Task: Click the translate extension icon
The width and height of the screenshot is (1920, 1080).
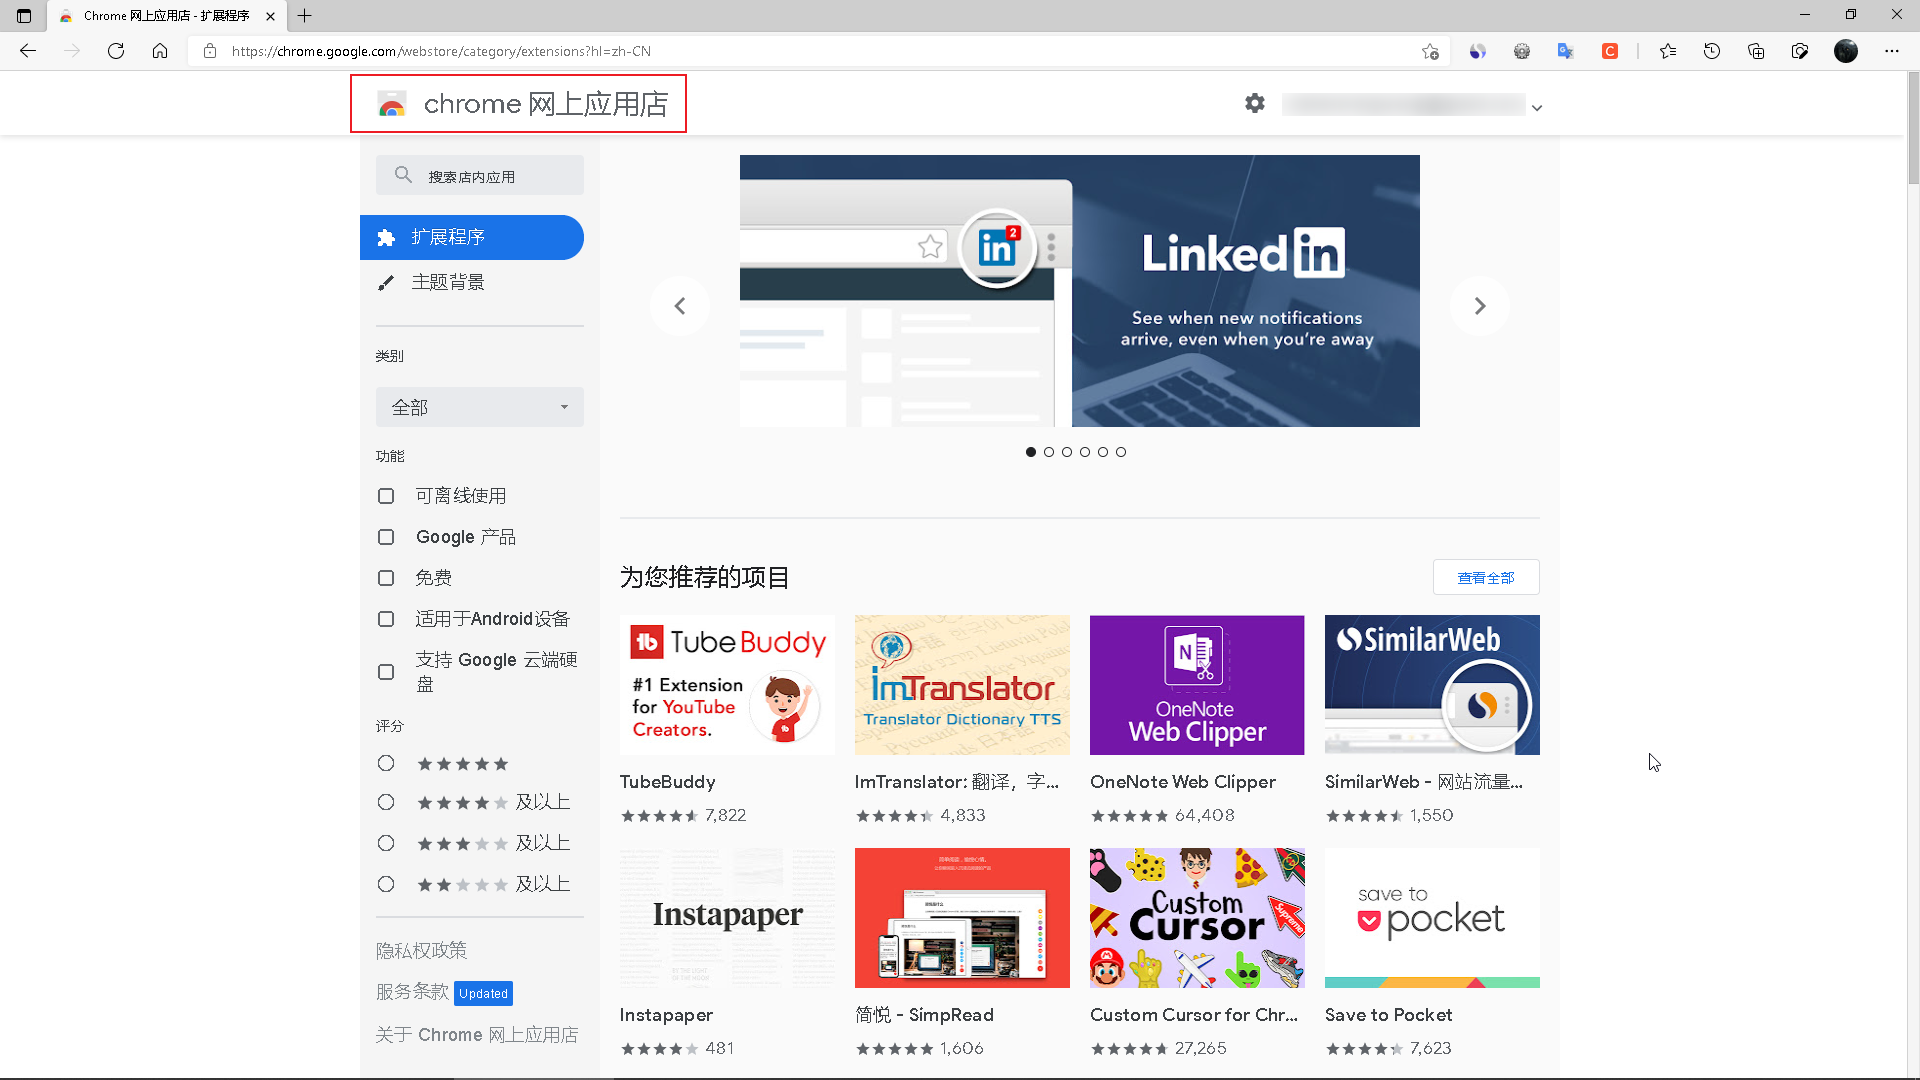Action: click(1566, 51)
